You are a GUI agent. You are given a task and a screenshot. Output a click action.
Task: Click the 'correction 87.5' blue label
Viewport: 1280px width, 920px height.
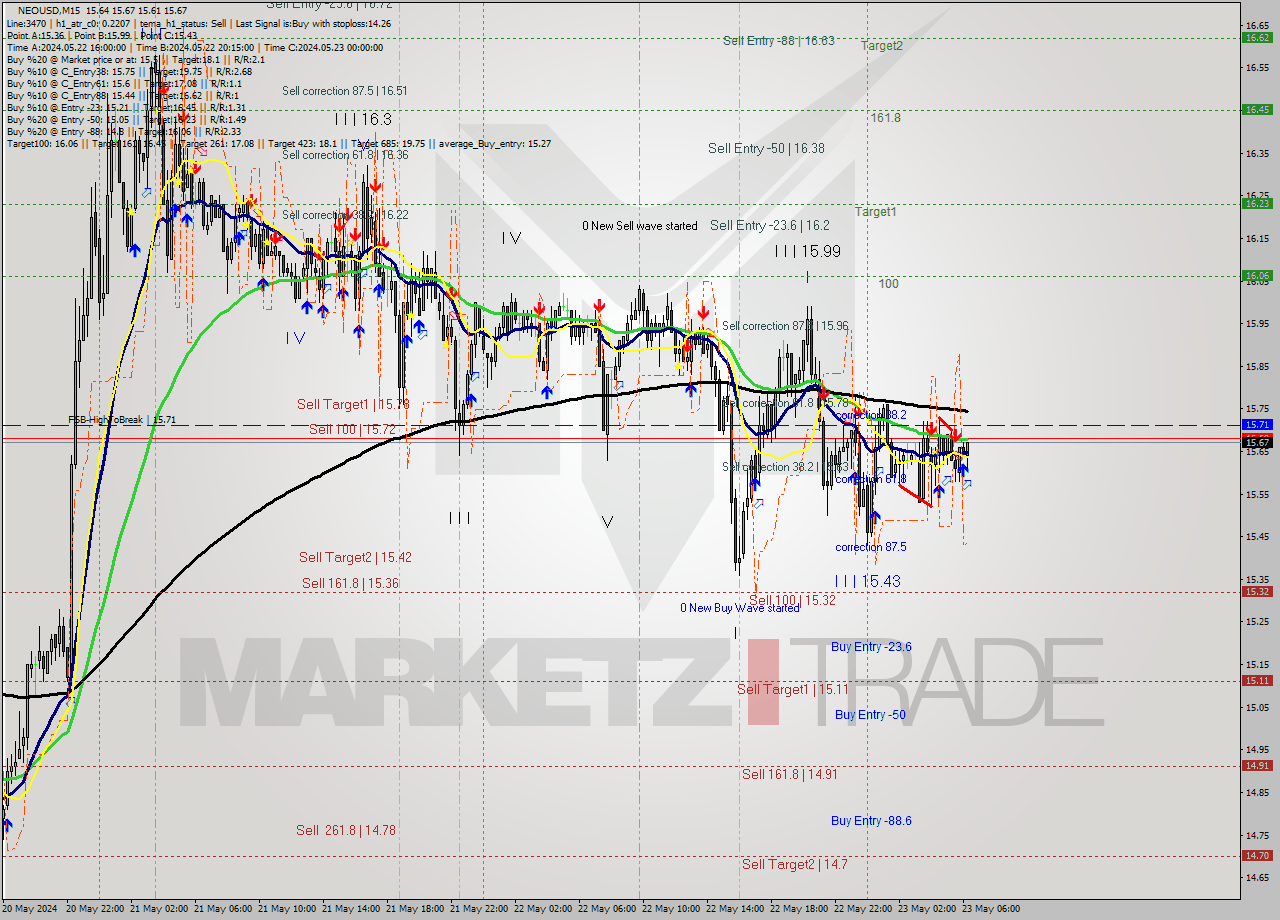(x=871, y=547)
